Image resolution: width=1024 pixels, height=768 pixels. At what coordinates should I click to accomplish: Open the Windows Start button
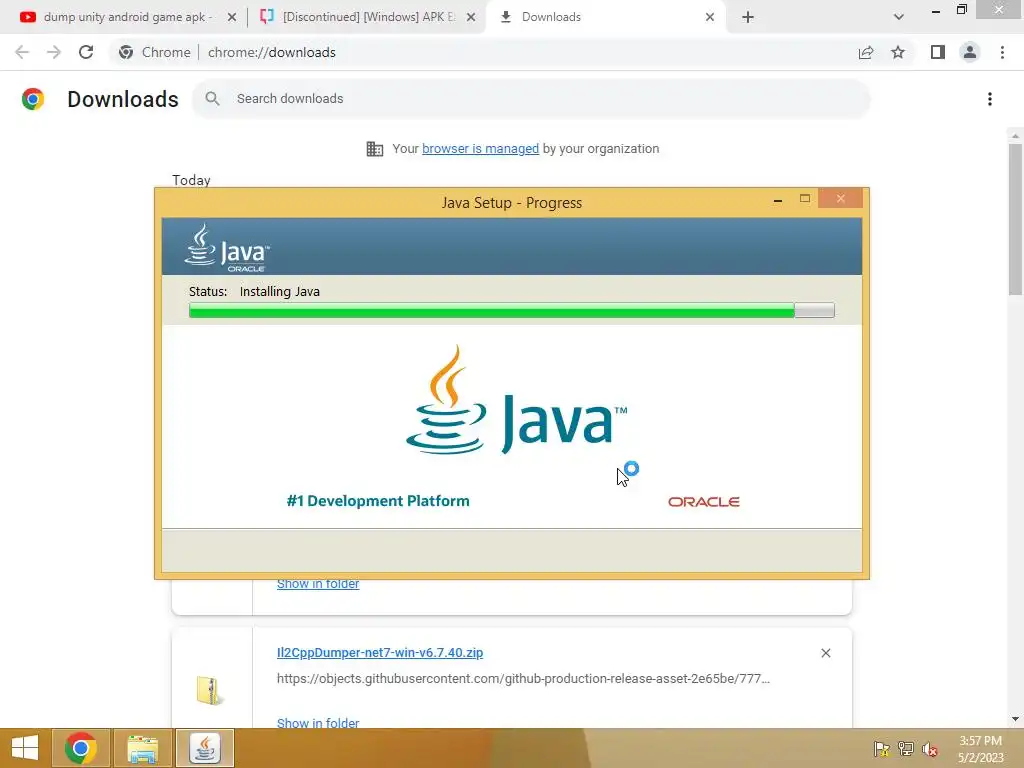25,748
